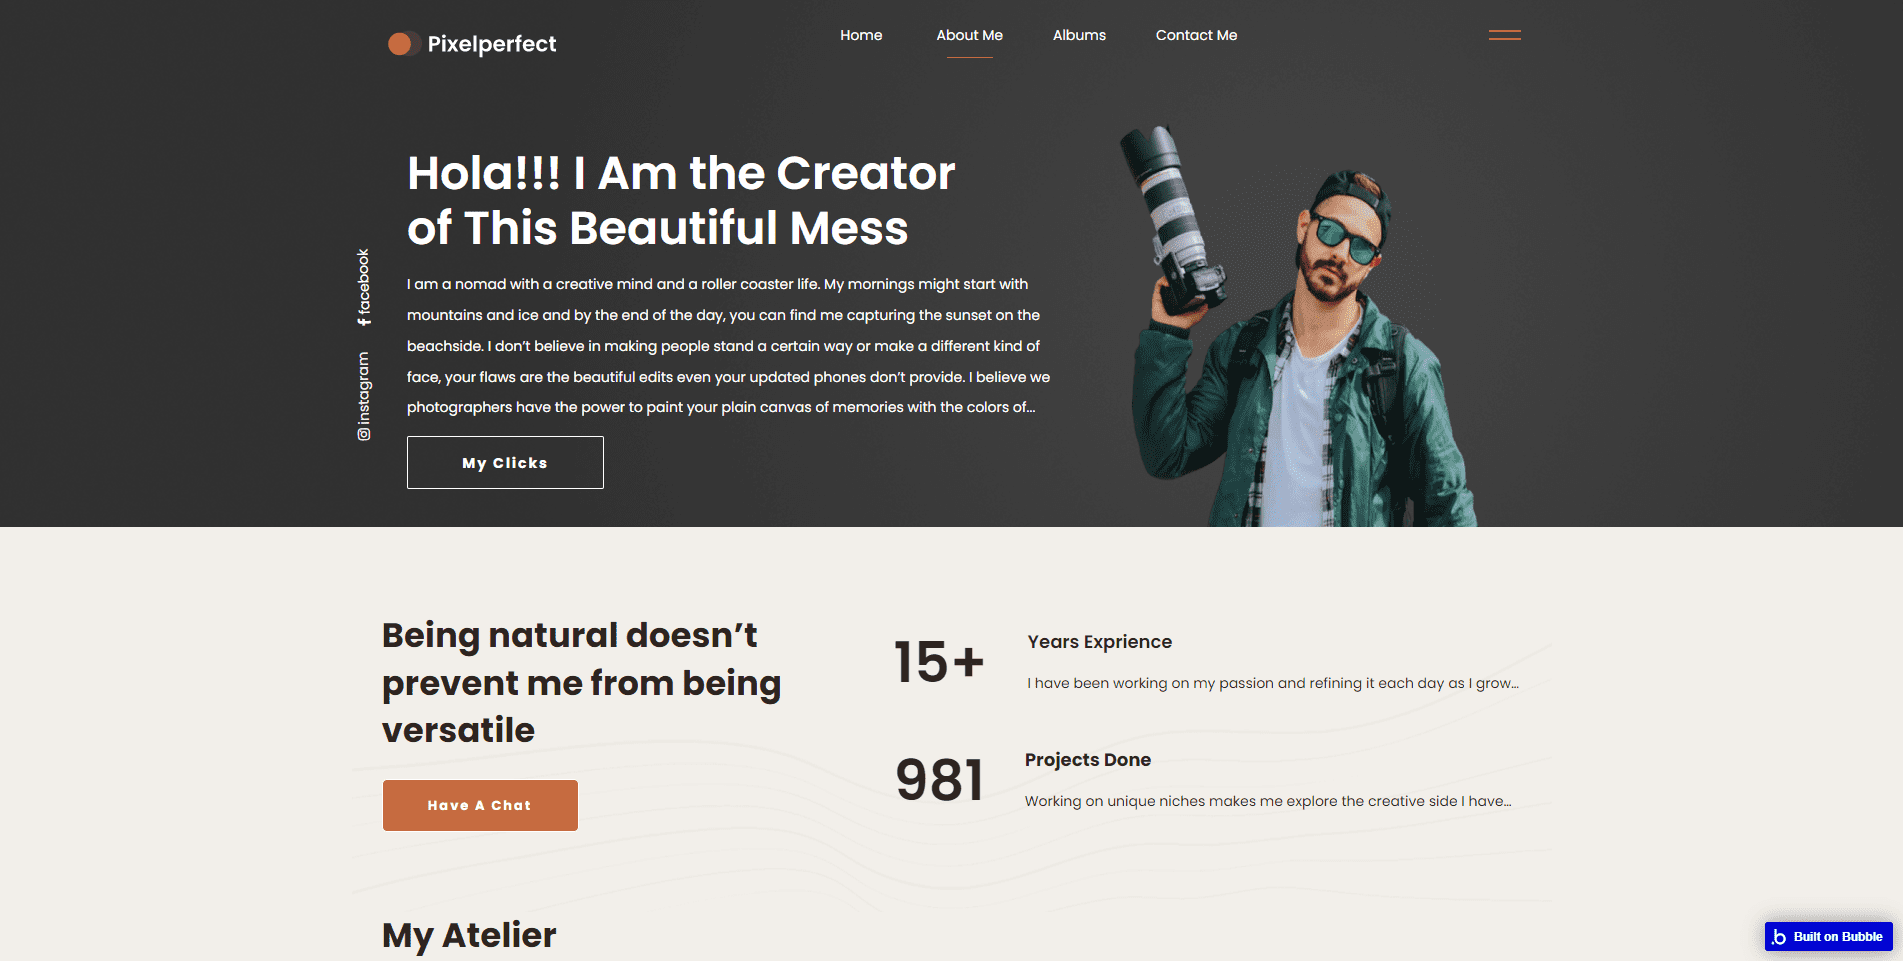Click the "Being natural doesn't prevent" heading
This screenshot has width=1903, height=961.
coord(581,683)
